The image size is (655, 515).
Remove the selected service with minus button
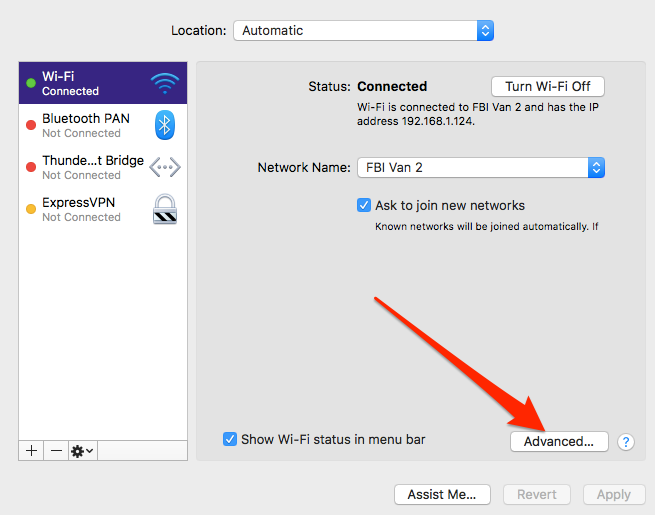[56, 451]
